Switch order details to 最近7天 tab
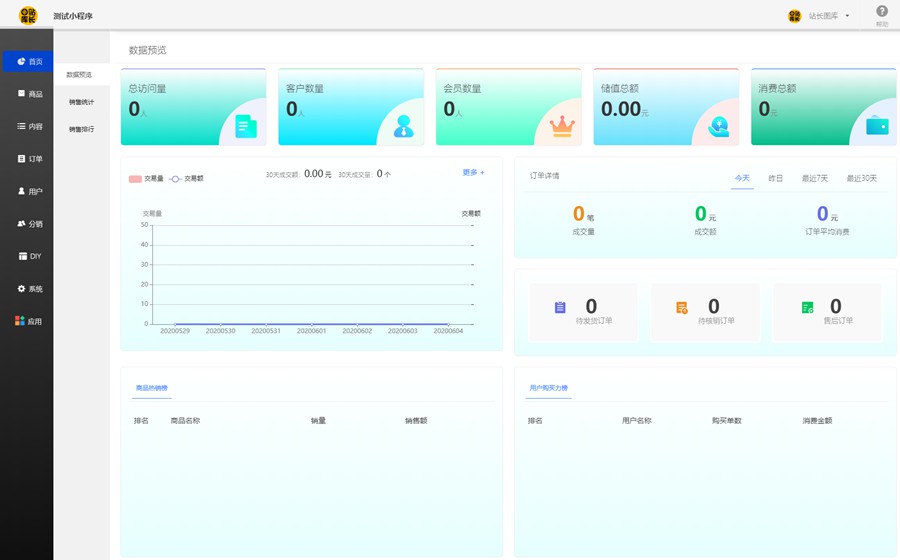Viewport: 900px width, 560px height. (x=814, y=178)
